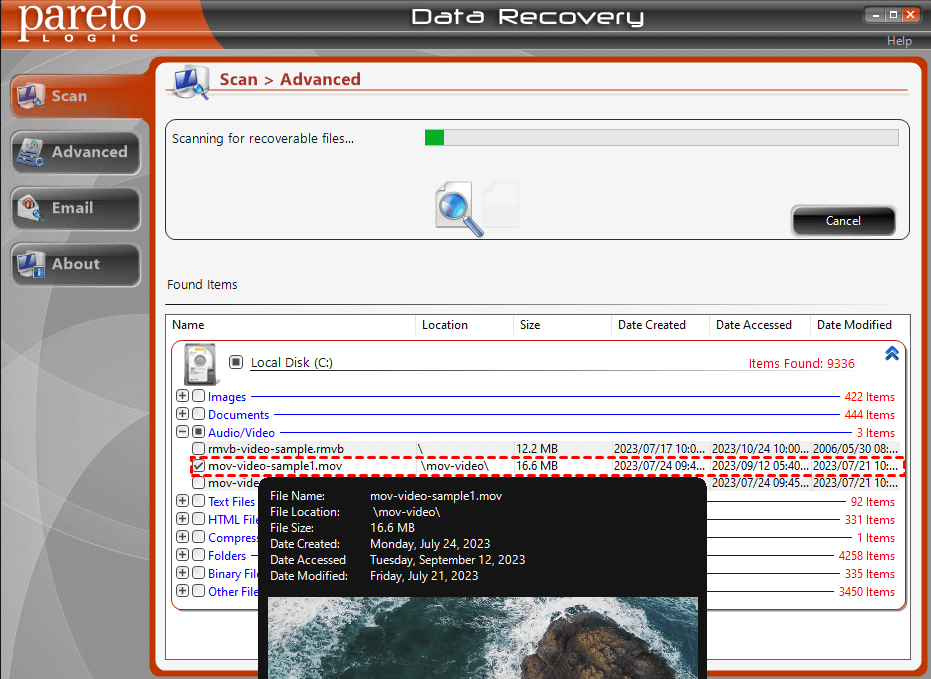Select the mov-video-sample1.mov file name
931x679 pixels.
click(x=275, y=466)
